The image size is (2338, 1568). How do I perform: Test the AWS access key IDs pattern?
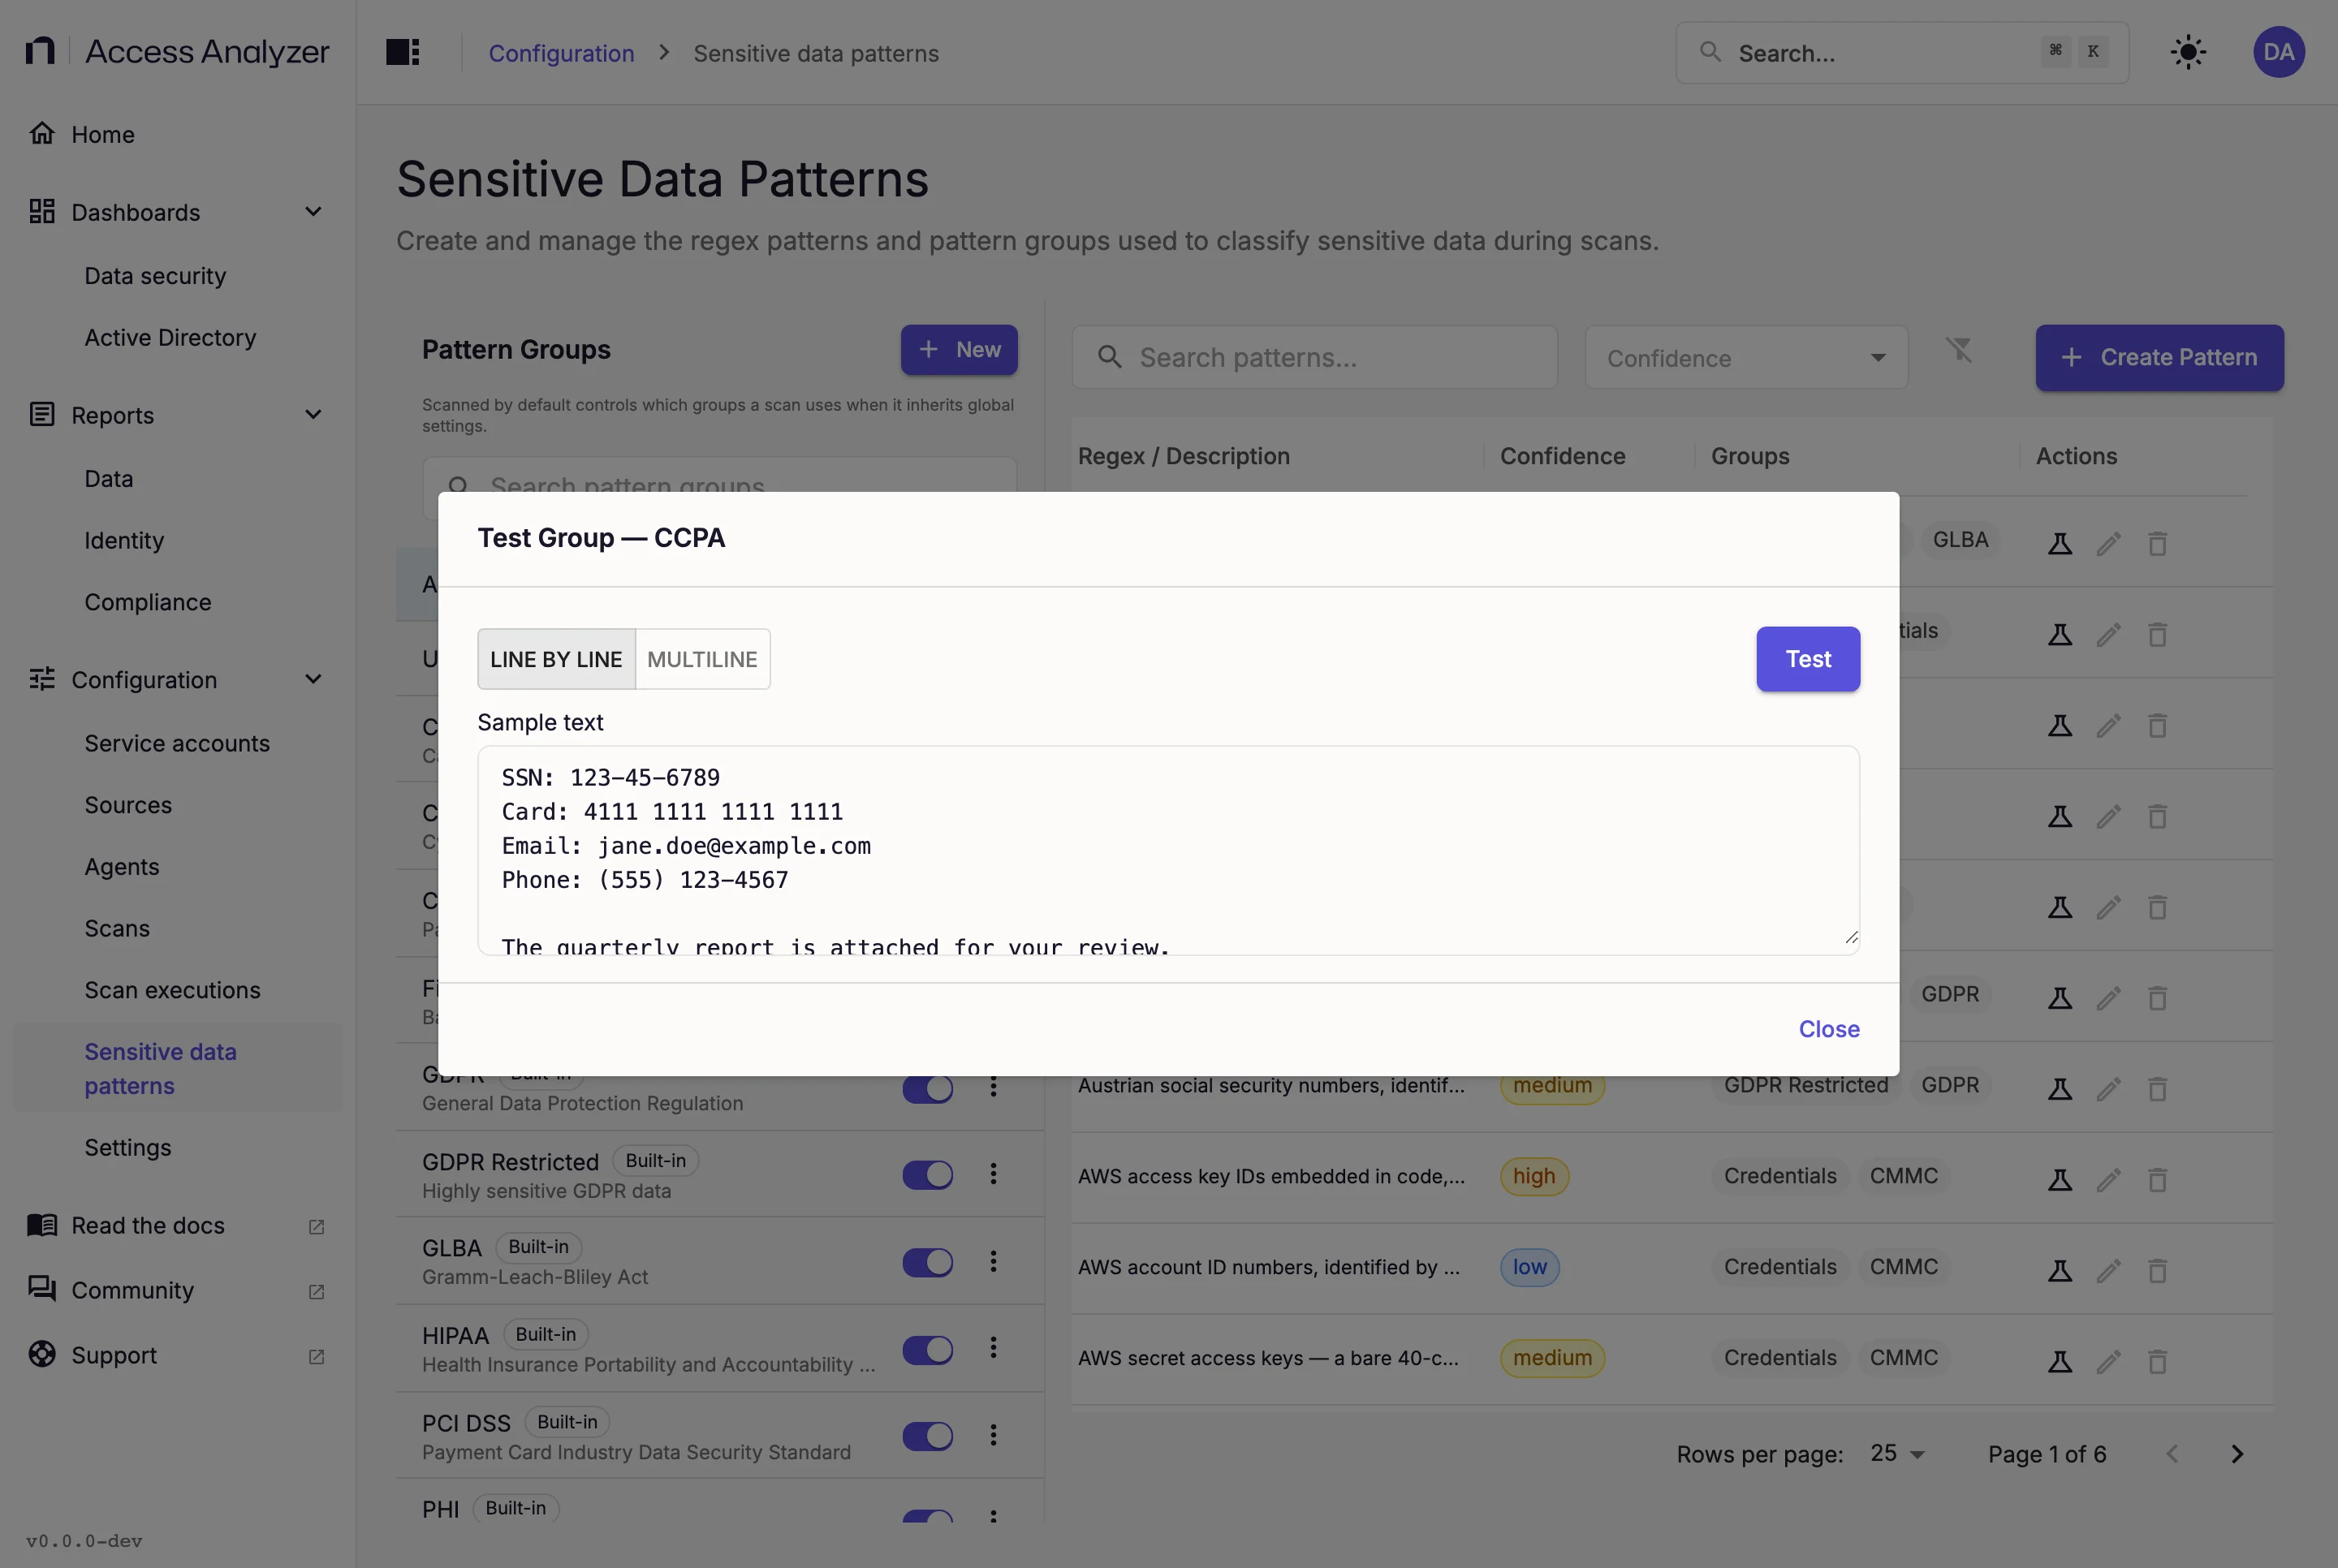point(2060,1179)
